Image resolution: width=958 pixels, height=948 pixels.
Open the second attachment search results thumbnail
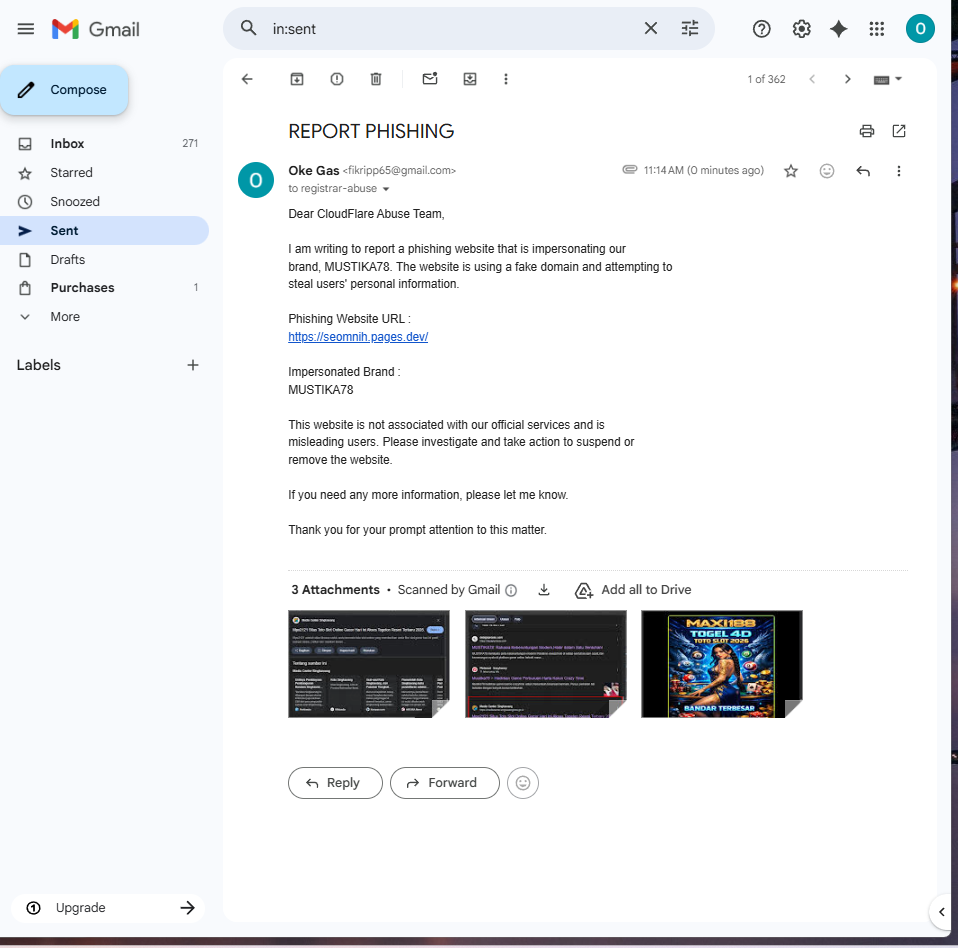tap(545, 663)
